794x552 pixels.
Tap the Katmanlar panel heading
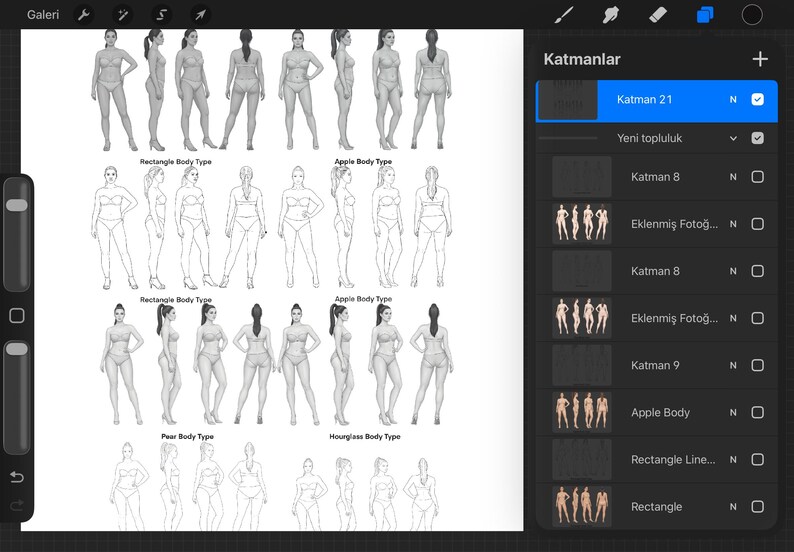(x=582, y=59)
